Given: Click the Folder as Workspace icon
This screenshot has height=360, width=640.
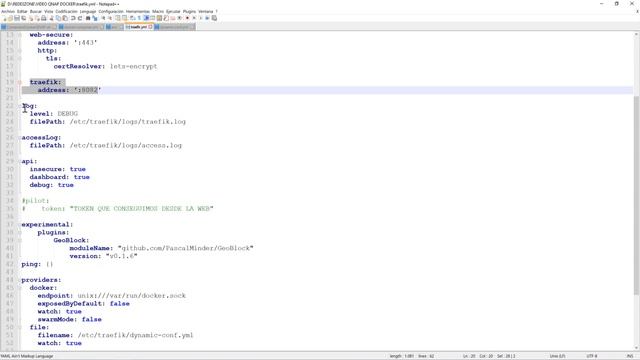Looking at the screenshot, I should (x=173, y=18).
